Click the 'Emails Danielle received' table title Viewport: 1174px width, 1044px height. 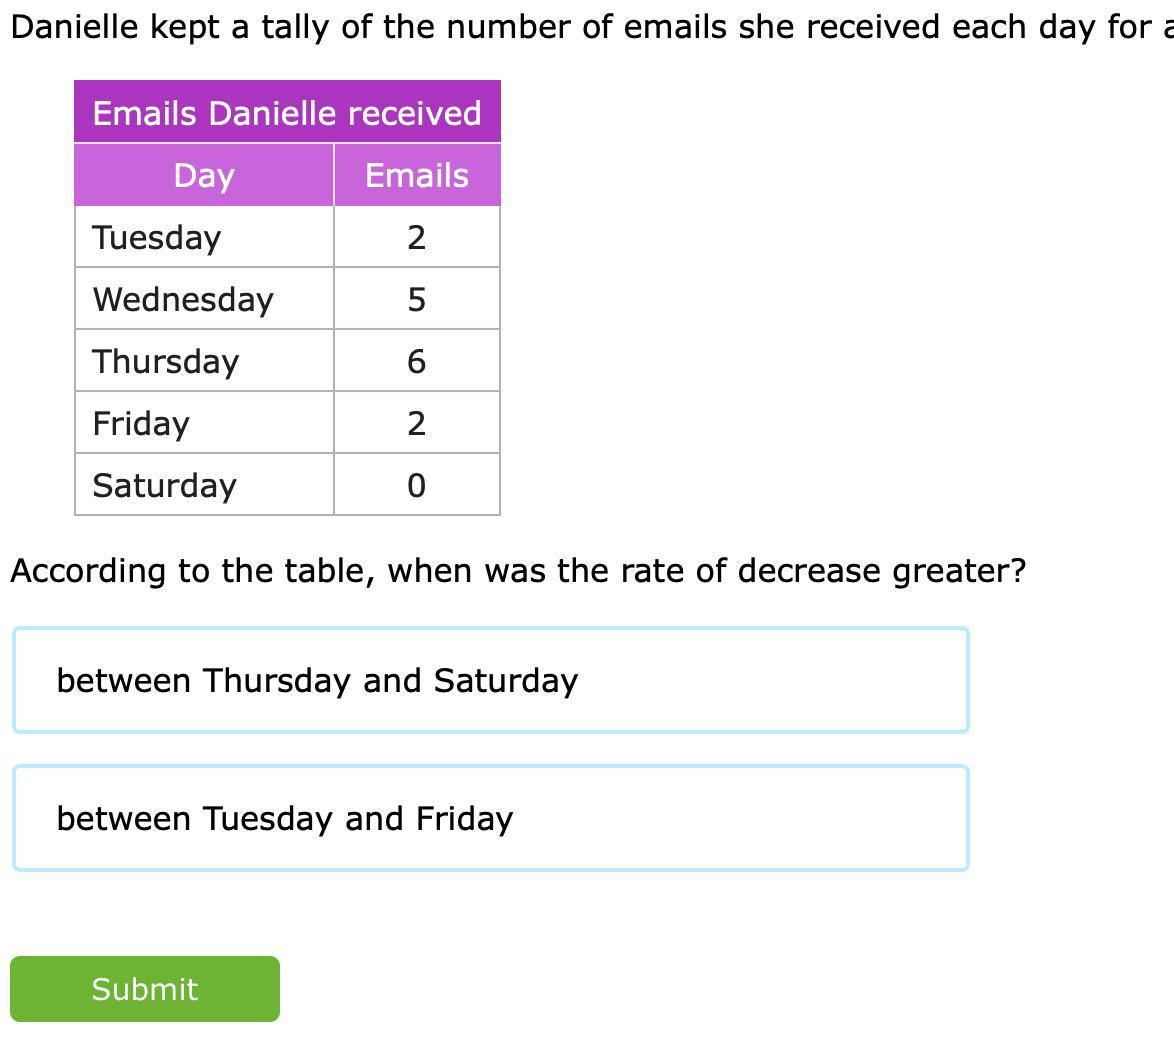click(x=287, y=113)
